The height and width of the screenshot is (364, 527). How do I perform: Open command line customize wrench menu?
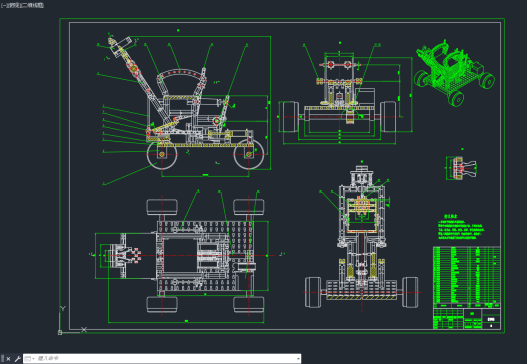coord(17,359)
